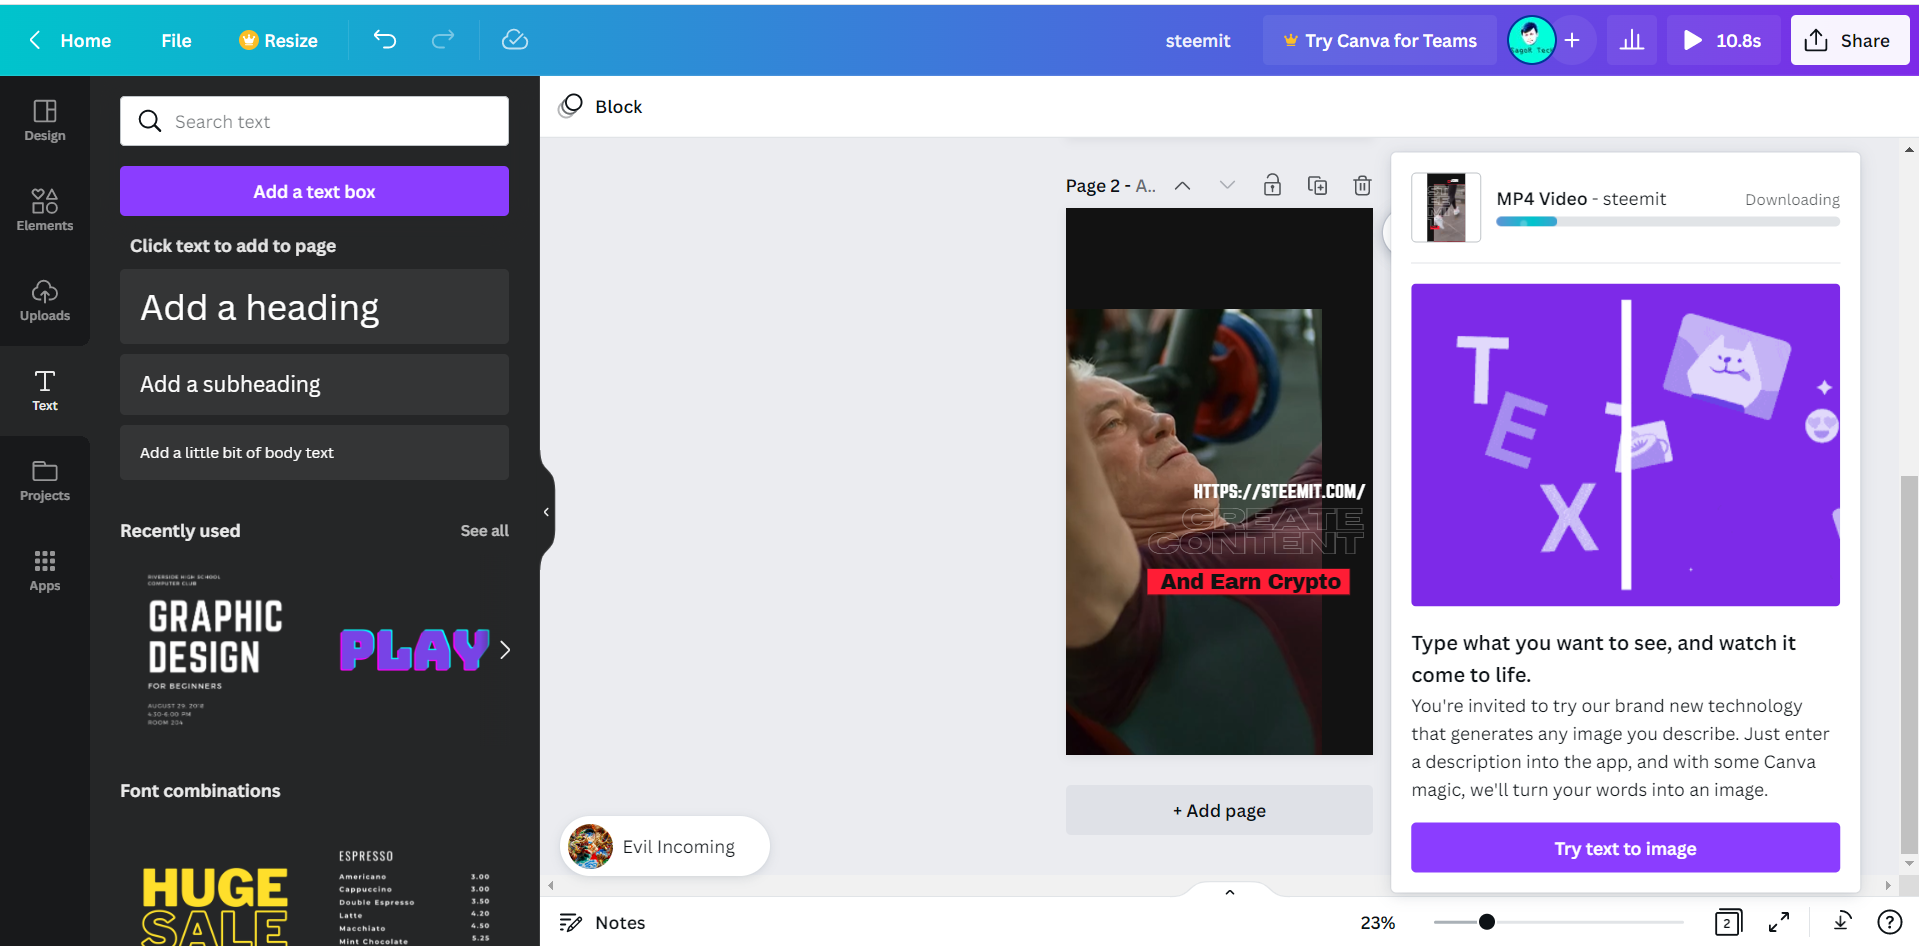Click the download progress bar
This screenshot has height=946, width=1919.
(1667, 222)
